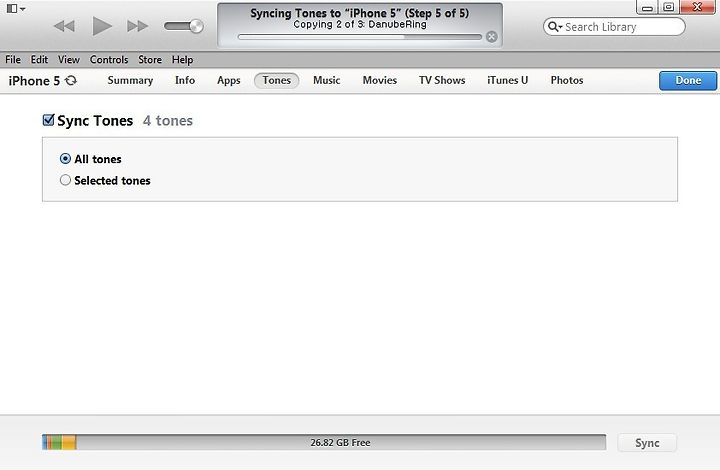Click the Sync button
Image resolution: width=720 pixels, height=470 pixels.
[x=647, y=443]
